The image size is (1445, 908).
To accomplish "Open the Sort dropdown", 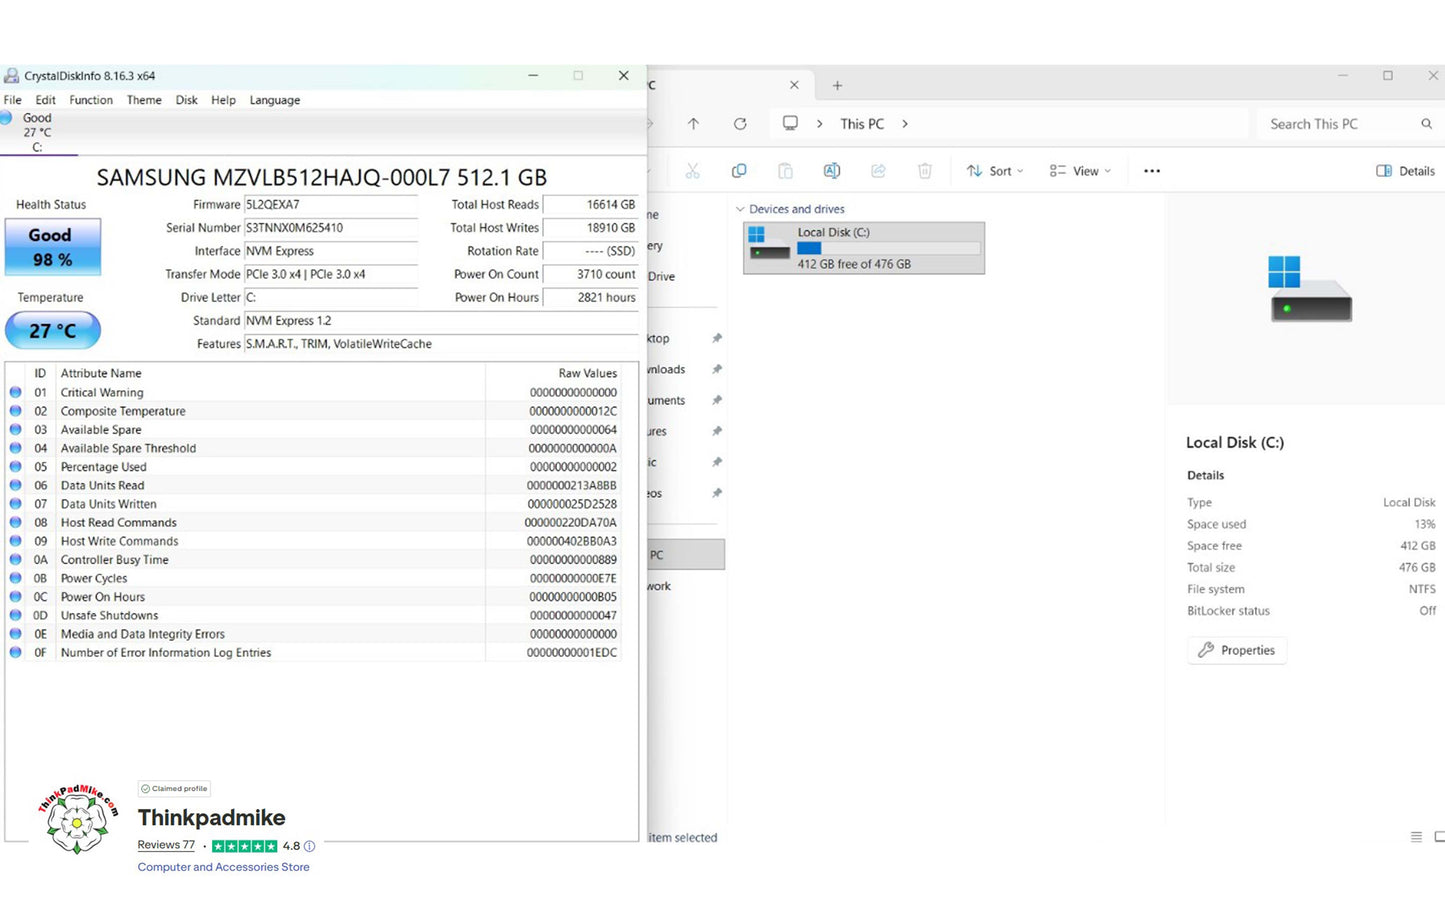I will tap(994, 171).
